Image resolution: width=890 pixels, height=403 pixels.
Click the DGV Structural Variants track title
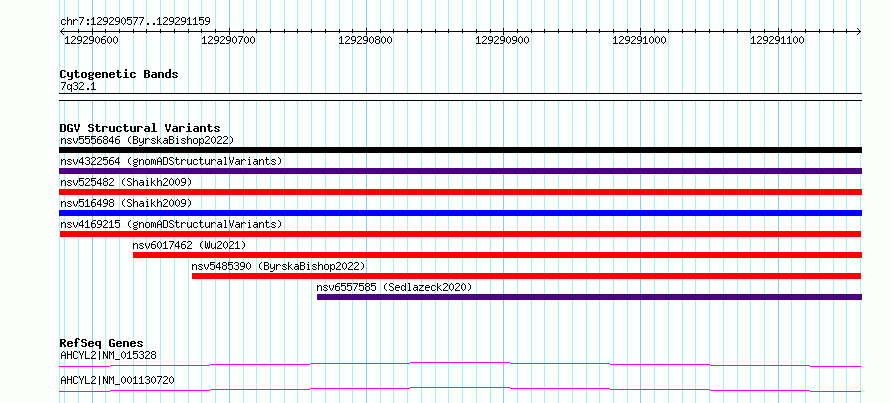tap(140, 128)
